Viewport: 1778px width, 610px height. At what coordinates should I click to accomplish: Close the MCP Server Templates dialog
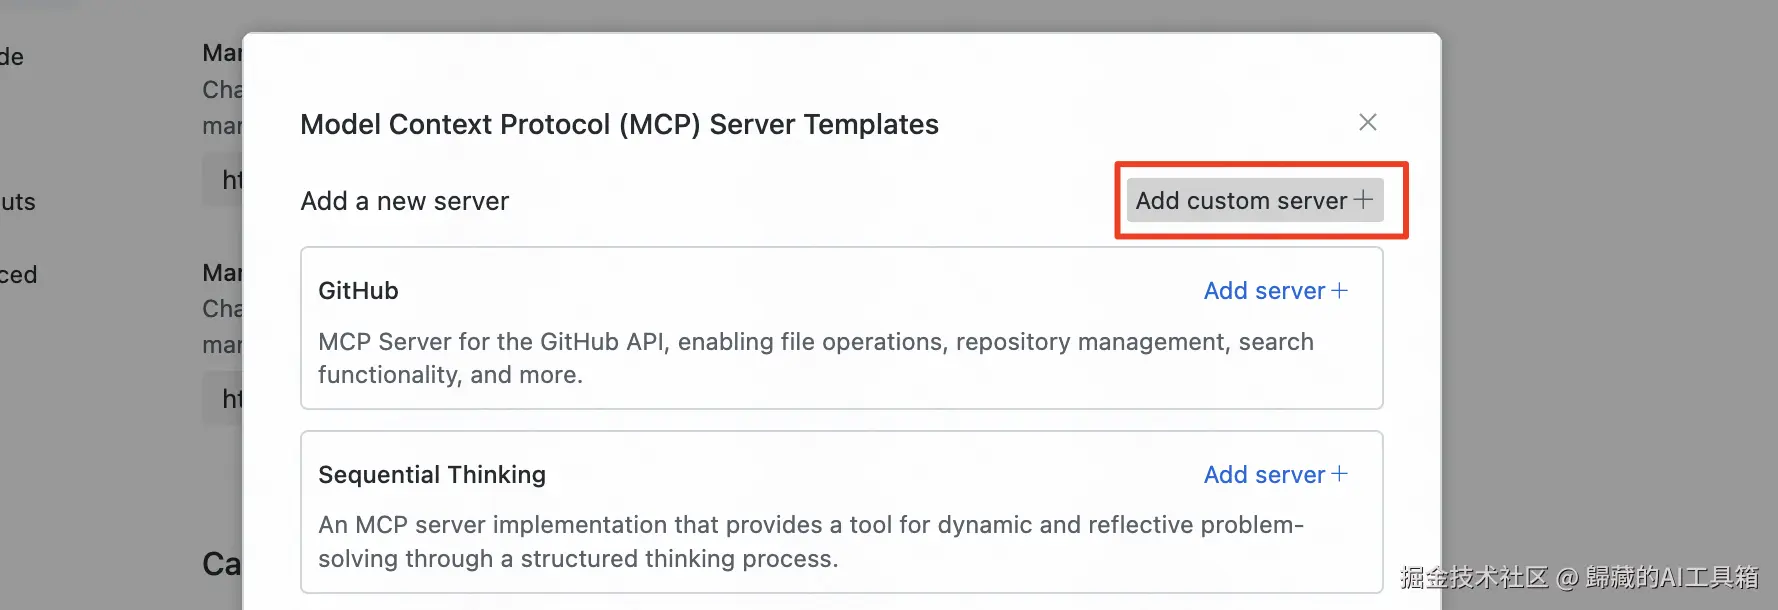point(1368,122)
